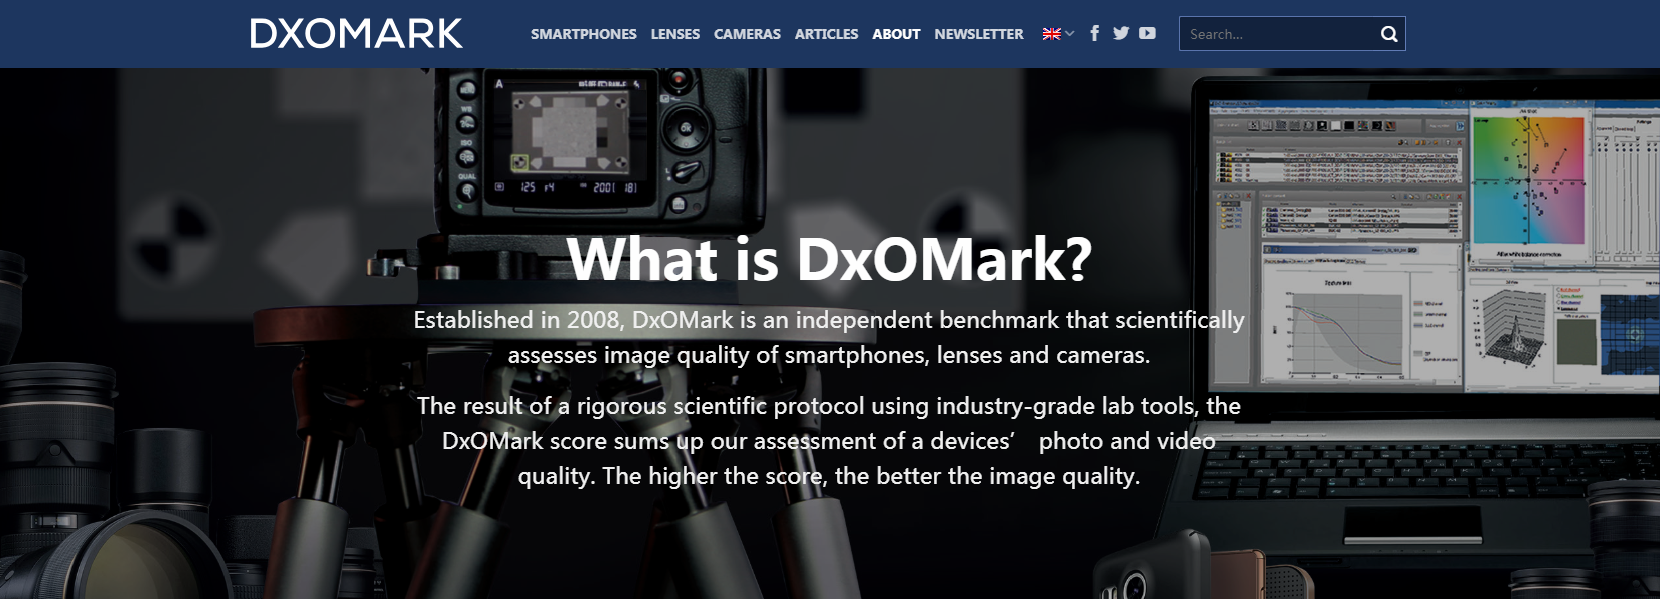This screenshot has height=600, width=1660.
Task: Visit the YouTube channel icon
Action: [1147, 33]
